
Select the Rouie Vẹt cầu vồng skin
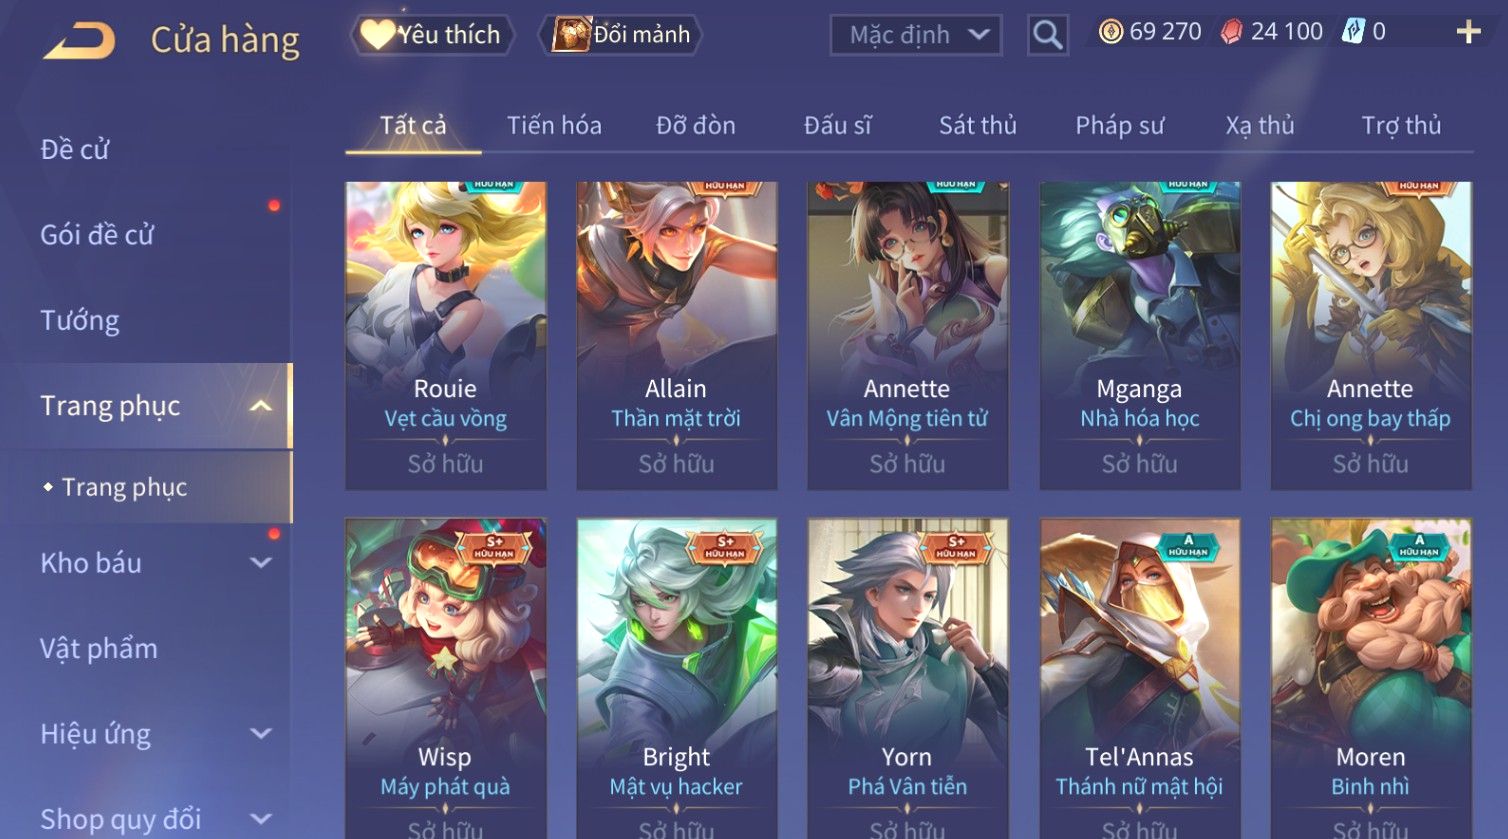(x=446, y=336)
